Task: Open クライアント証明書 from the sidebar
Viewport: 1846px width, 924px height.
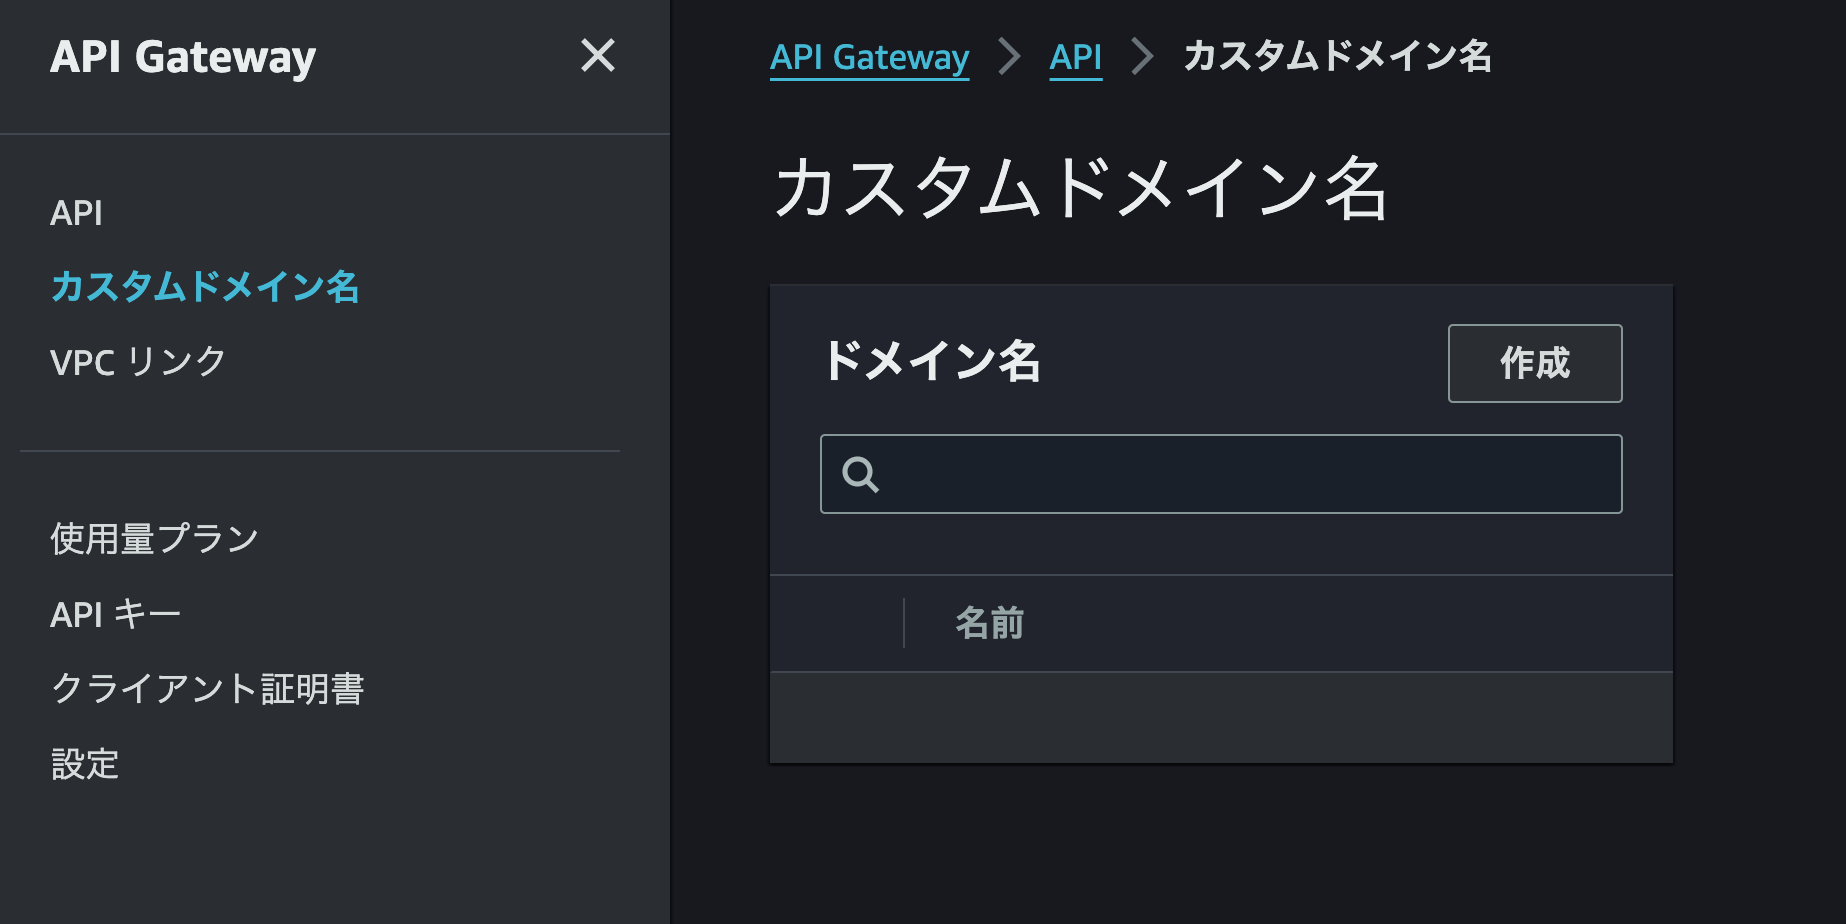Action: [209, 688]
